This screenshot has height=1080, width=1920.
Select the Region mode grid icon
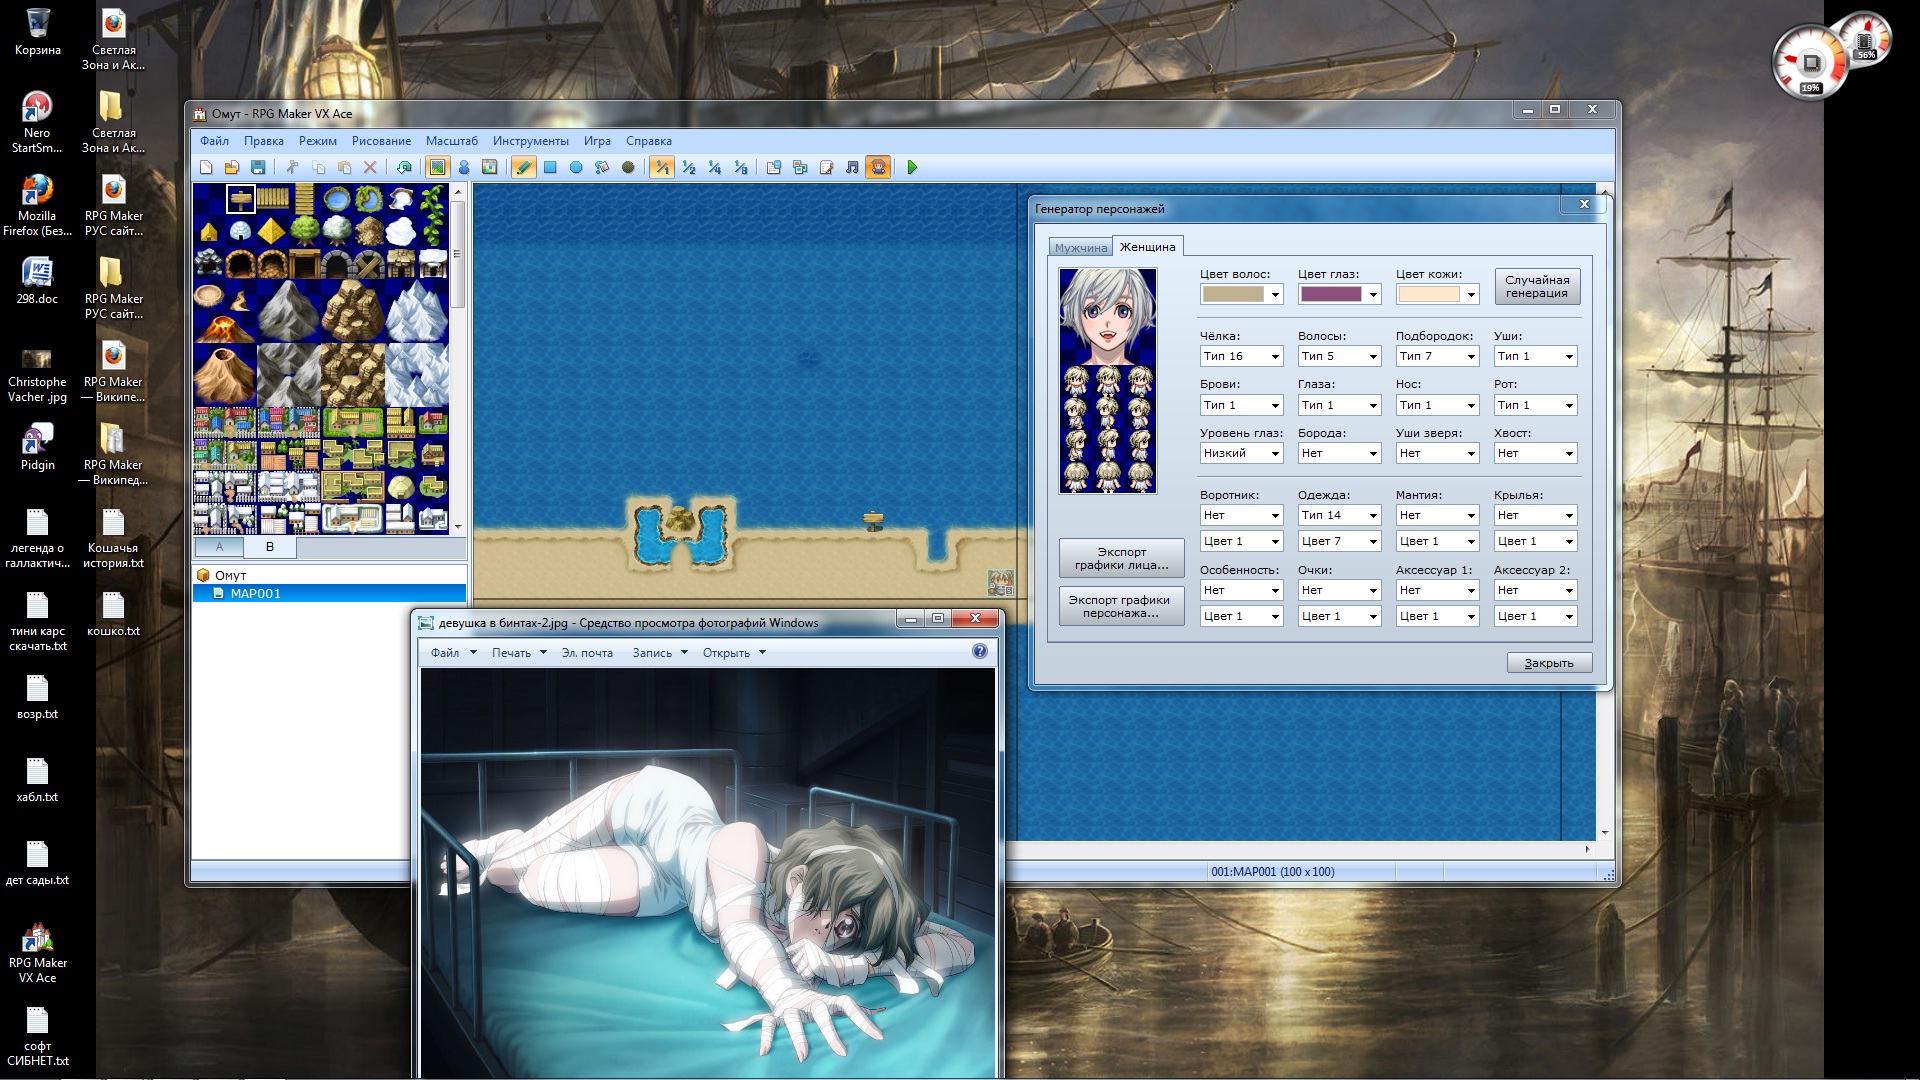(x=490, y=168)
